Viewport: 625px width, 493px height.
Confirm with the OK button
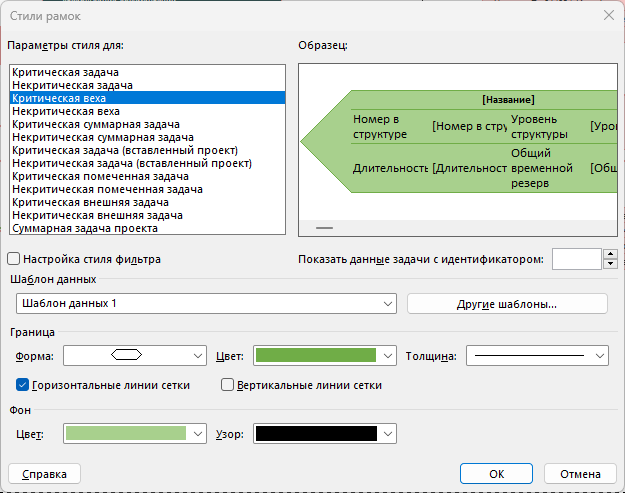(496, 474)
